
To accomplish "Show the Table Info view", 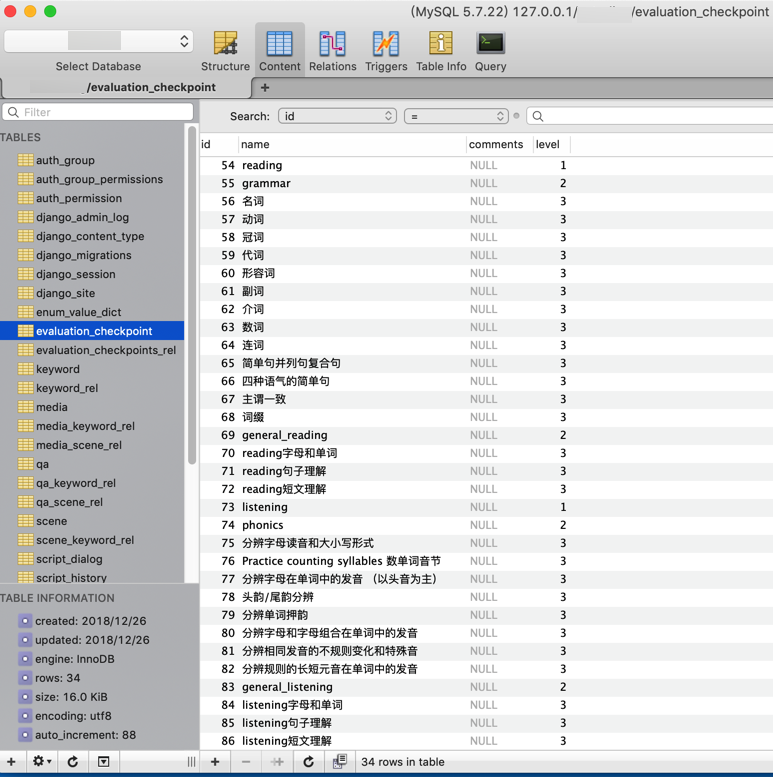I will click(x=441, y=50).
